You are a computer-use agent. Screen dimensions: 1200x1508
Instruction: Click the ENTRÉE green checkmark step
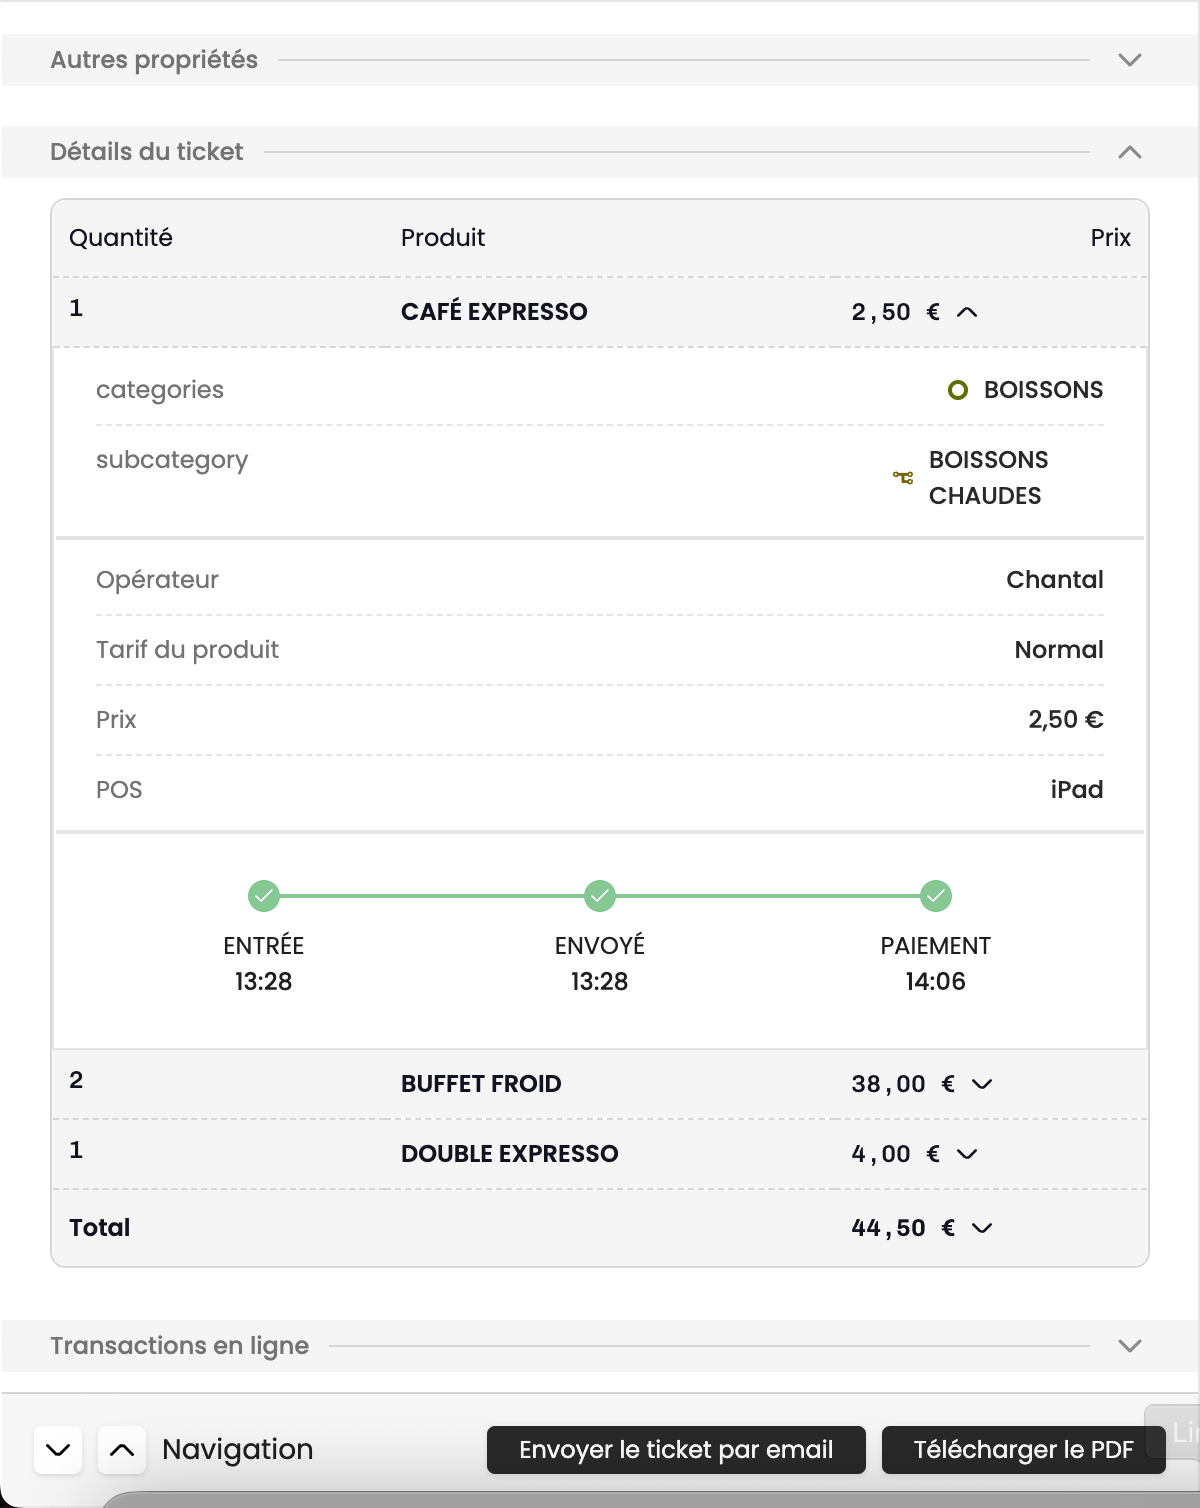[x=264, y=895]
